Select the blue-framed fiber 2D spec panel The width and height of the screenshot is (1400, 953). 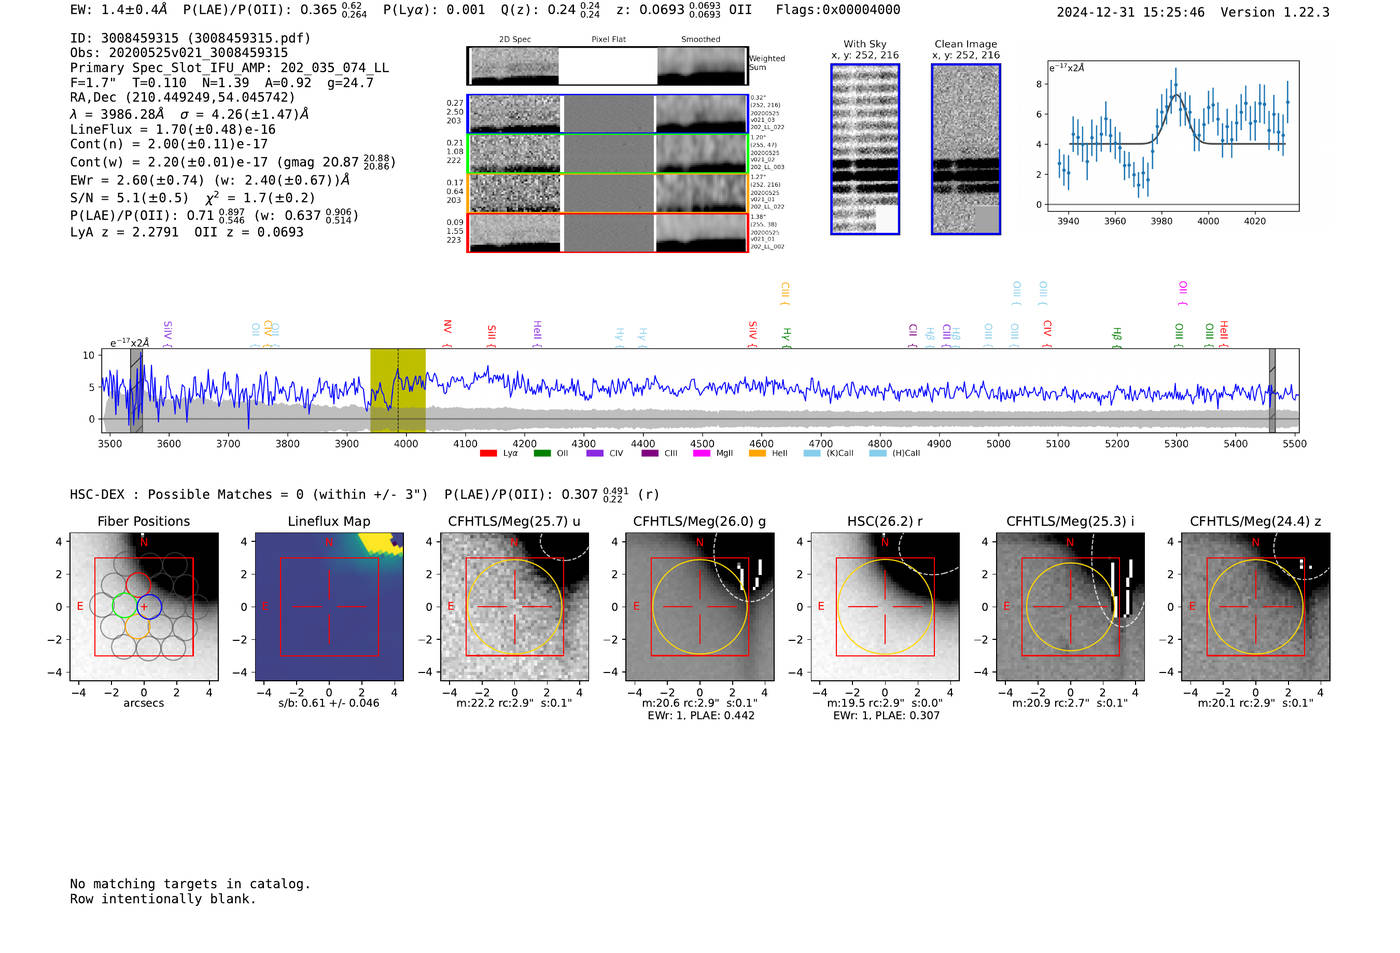(x=515, y=114)
